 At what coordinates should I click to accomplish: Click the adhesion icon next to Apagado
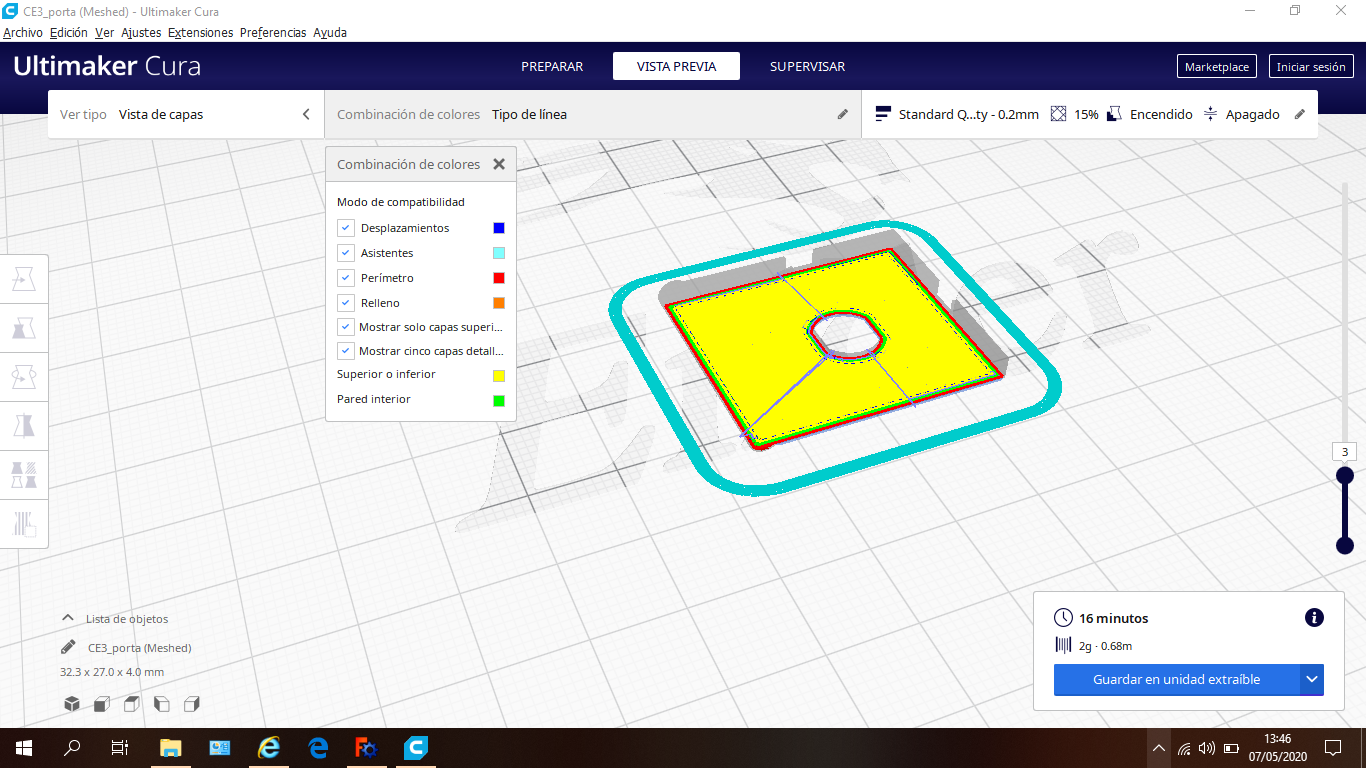[x=1211, y=114]
